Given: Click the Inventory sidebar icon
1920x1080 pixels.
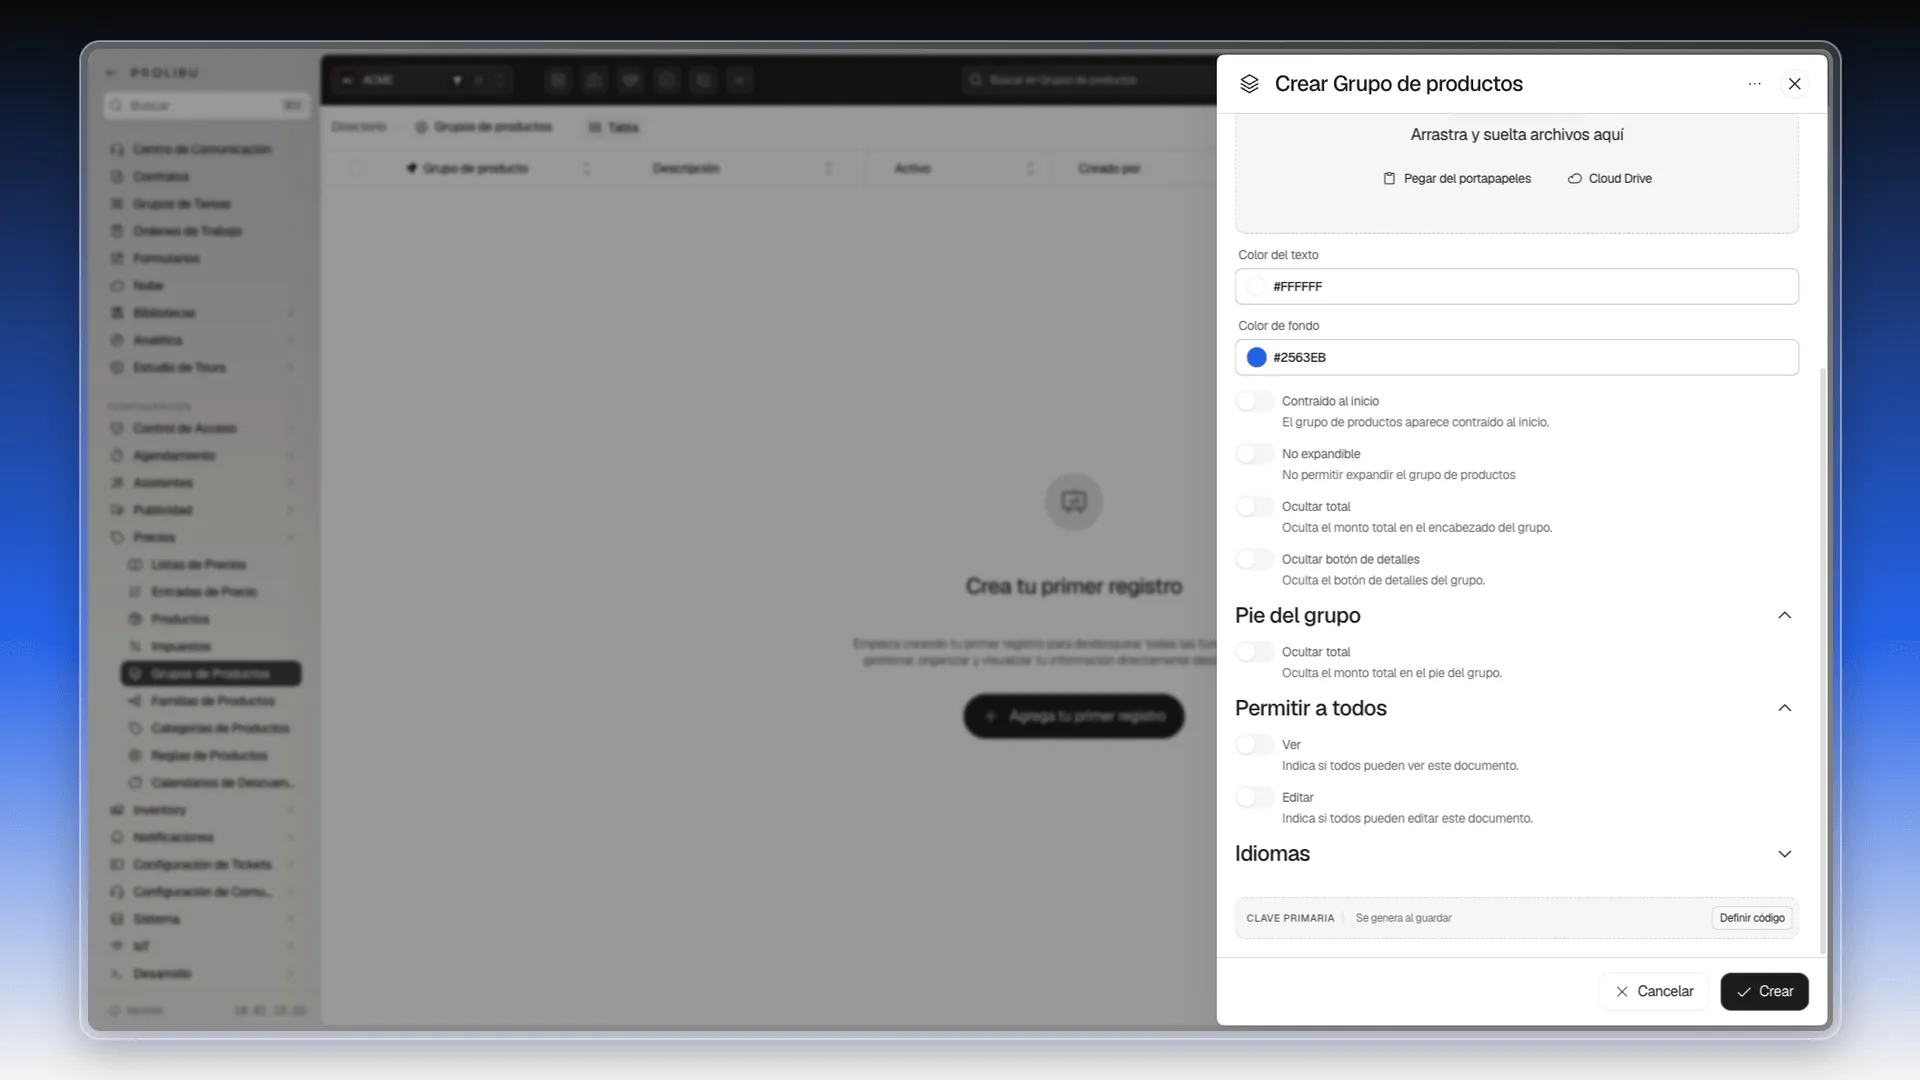Looking at the screenshot, I should (117, 810).
